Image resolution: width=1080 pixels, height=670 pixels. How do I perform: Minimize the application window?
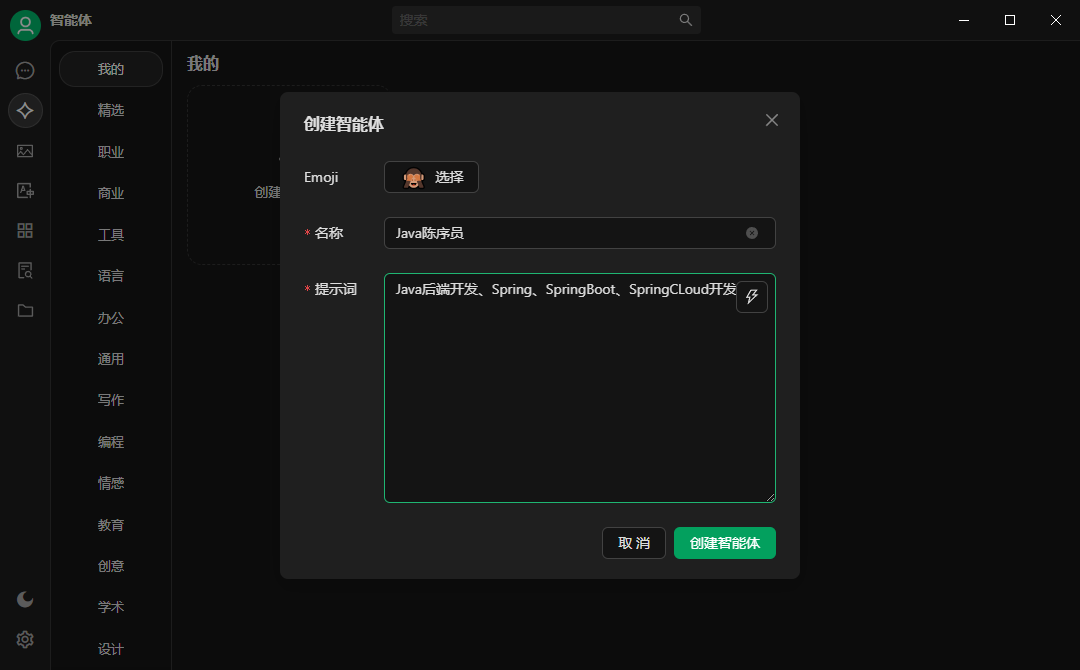click(964, 20)
